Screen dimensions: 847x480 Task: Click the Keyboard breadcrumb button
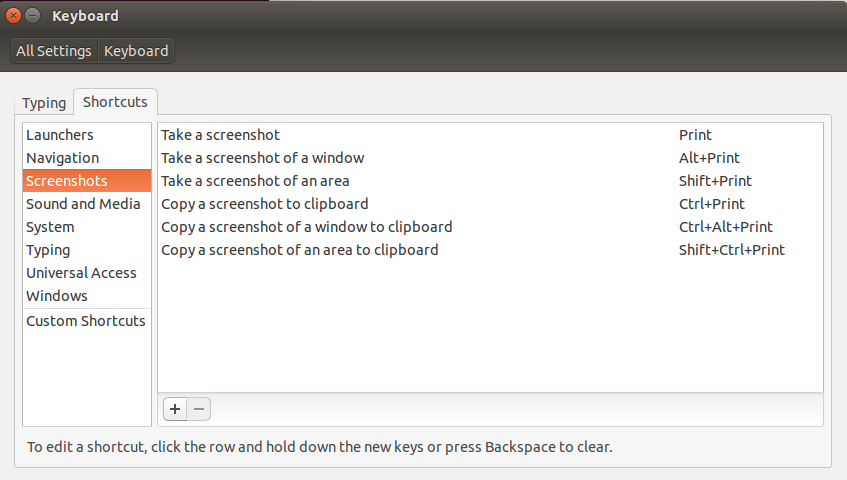(x=136, y=51)
